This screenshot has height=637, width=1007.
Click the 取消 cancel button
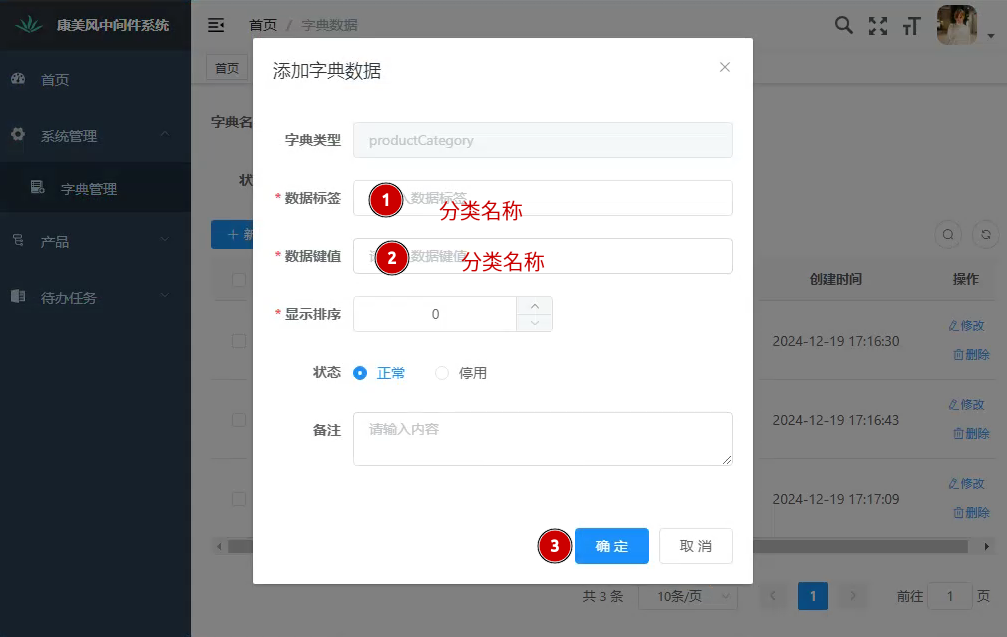pyautogui.click(x=696, y=546)
